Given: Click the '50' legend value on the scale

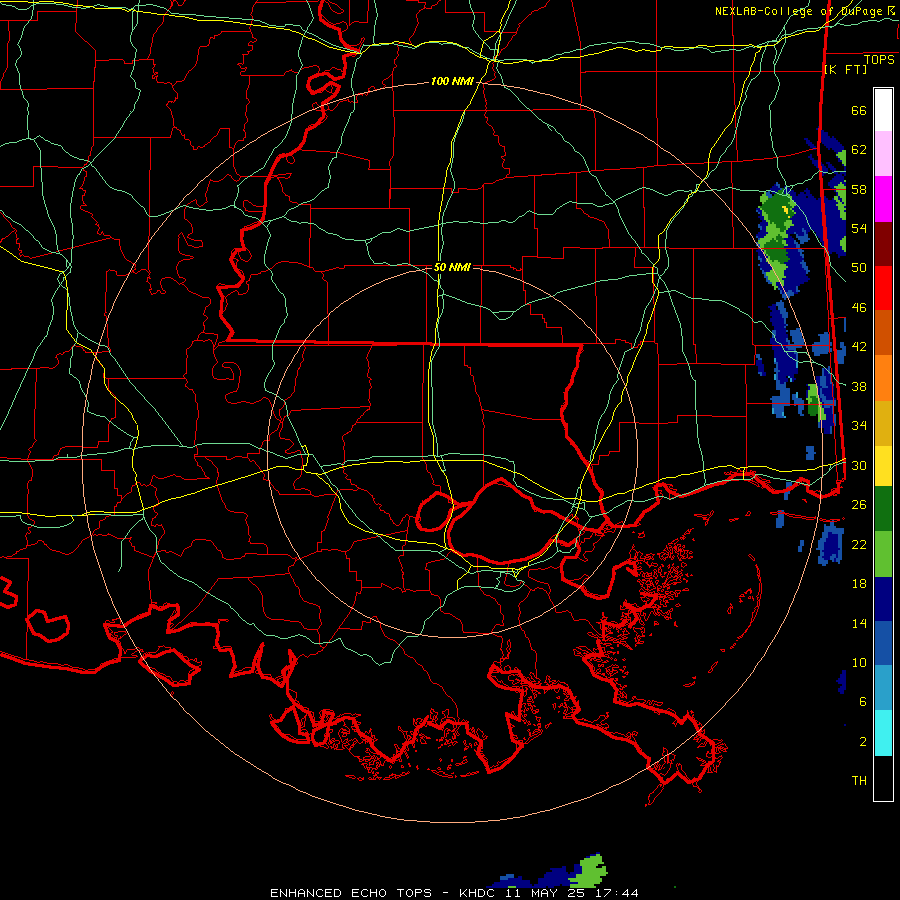Looking at the screenshot, I should coord(859,268).
